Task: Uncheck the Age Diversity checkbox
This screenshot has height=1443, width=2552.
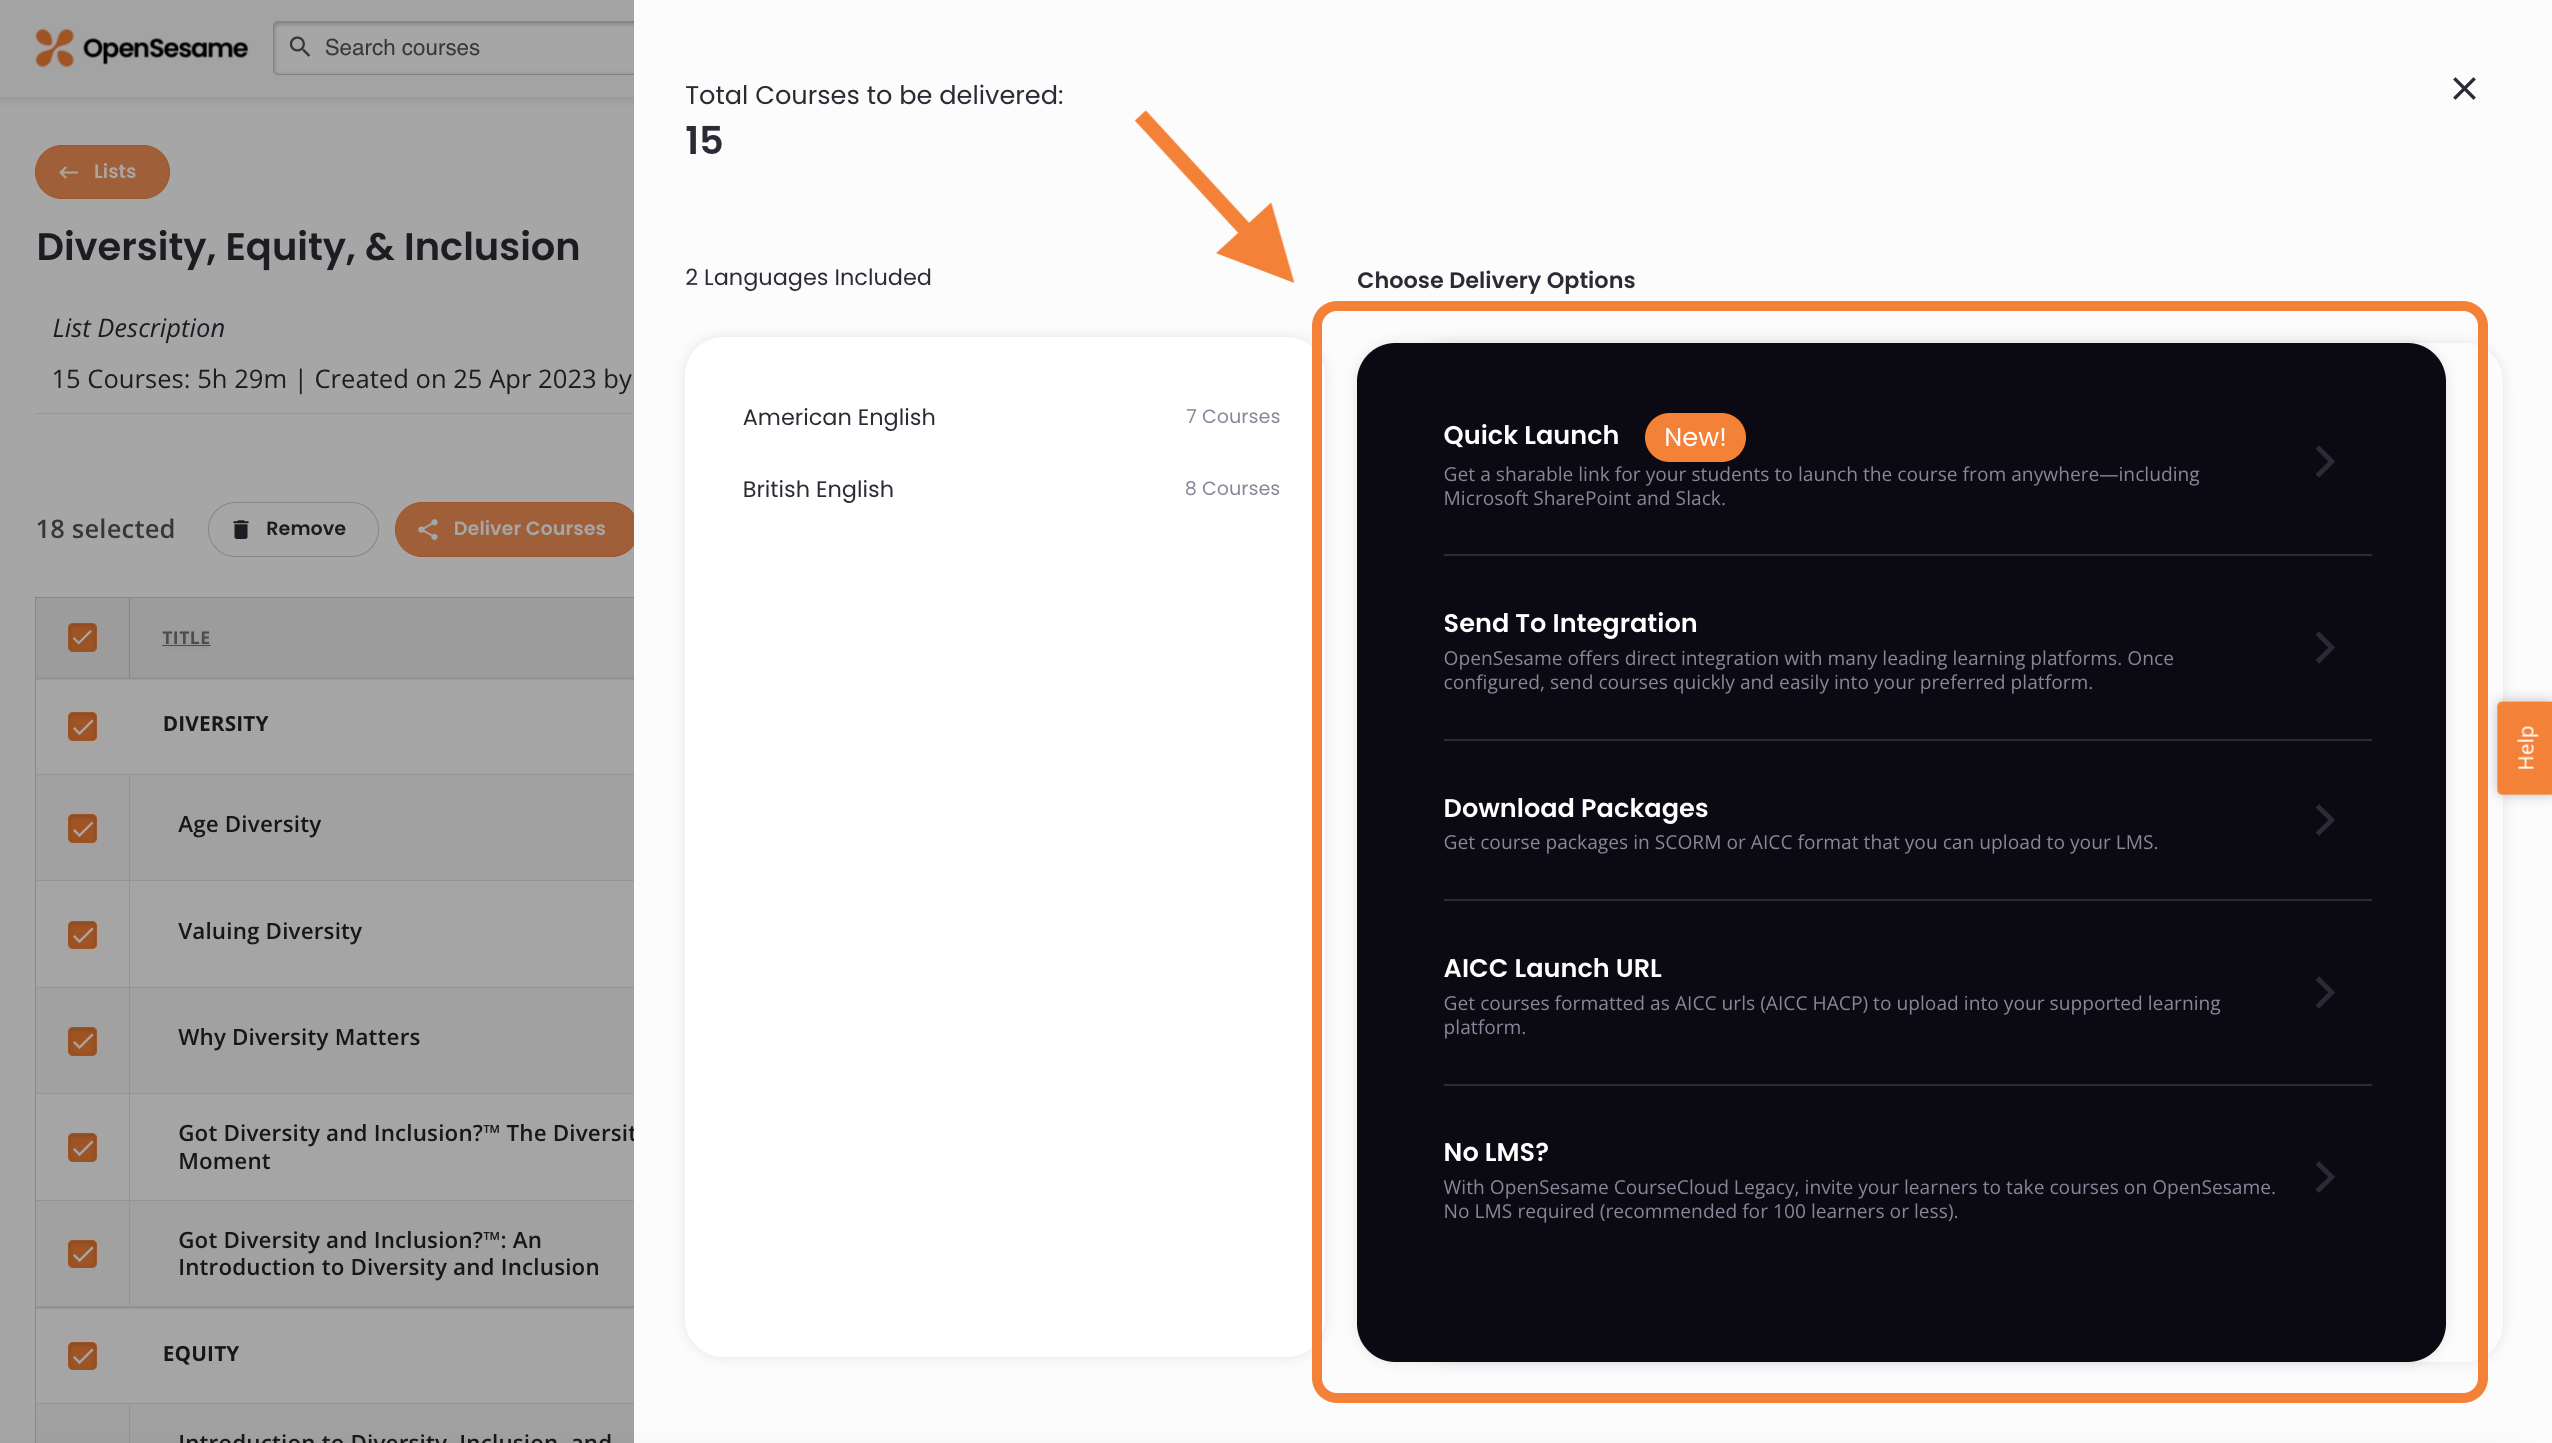Action: pos(83,828)
